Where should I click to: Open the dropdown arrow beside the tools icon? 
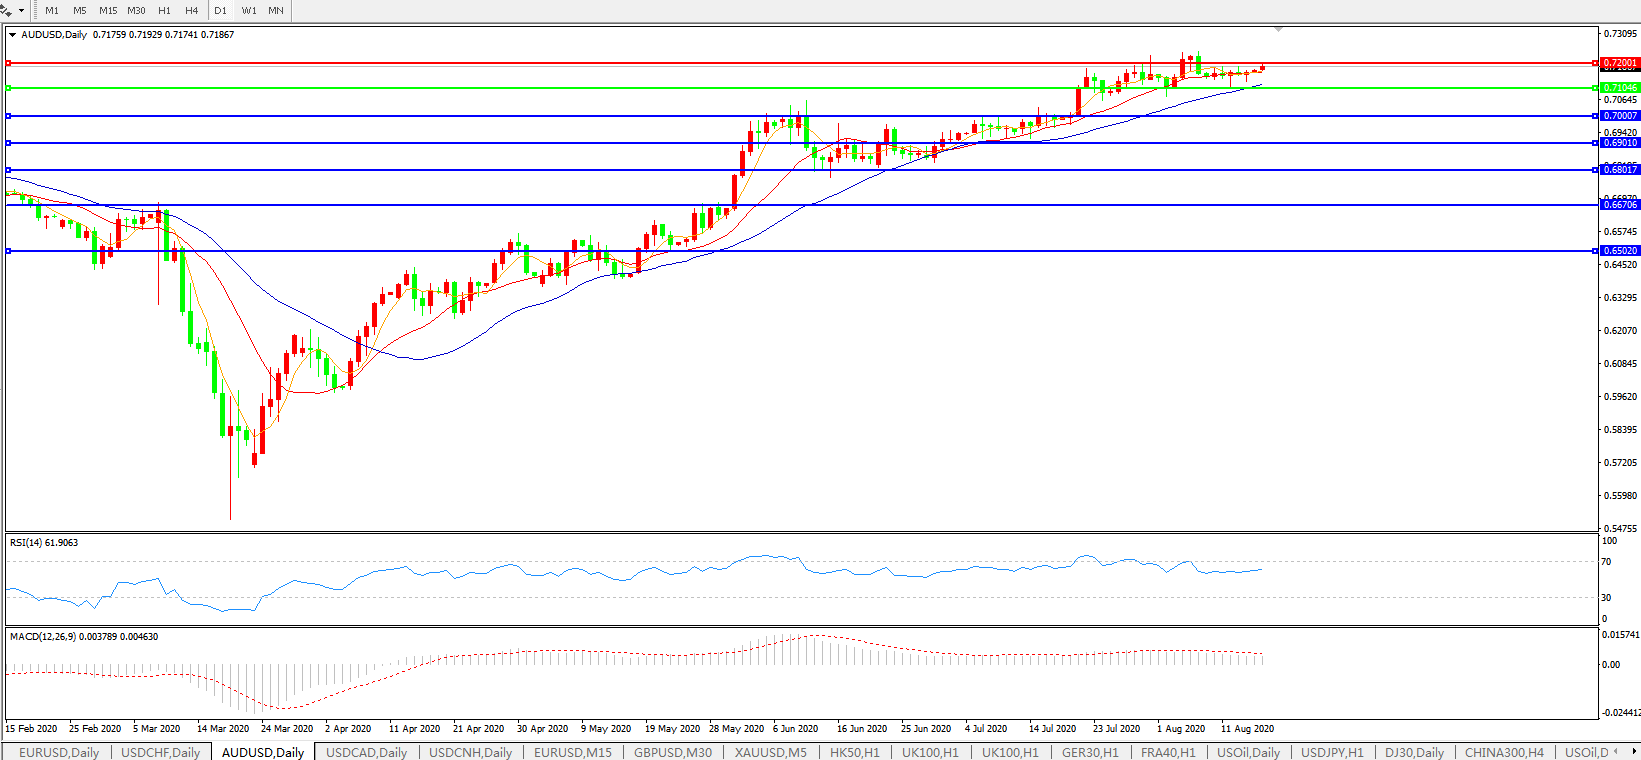21,11
